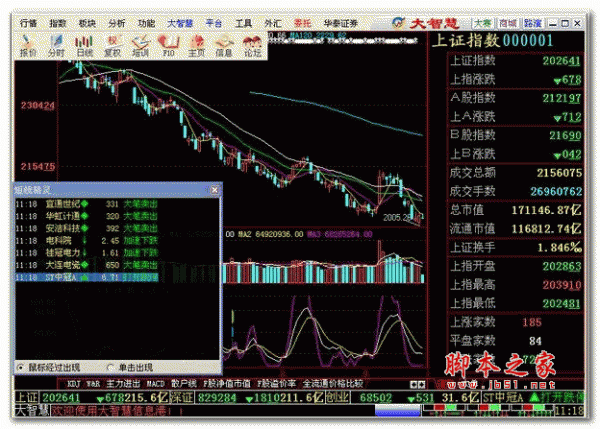This screenshot has width=600, height=429.
Task: Open the 大智慧 menu
Action: tap(180, 24)
